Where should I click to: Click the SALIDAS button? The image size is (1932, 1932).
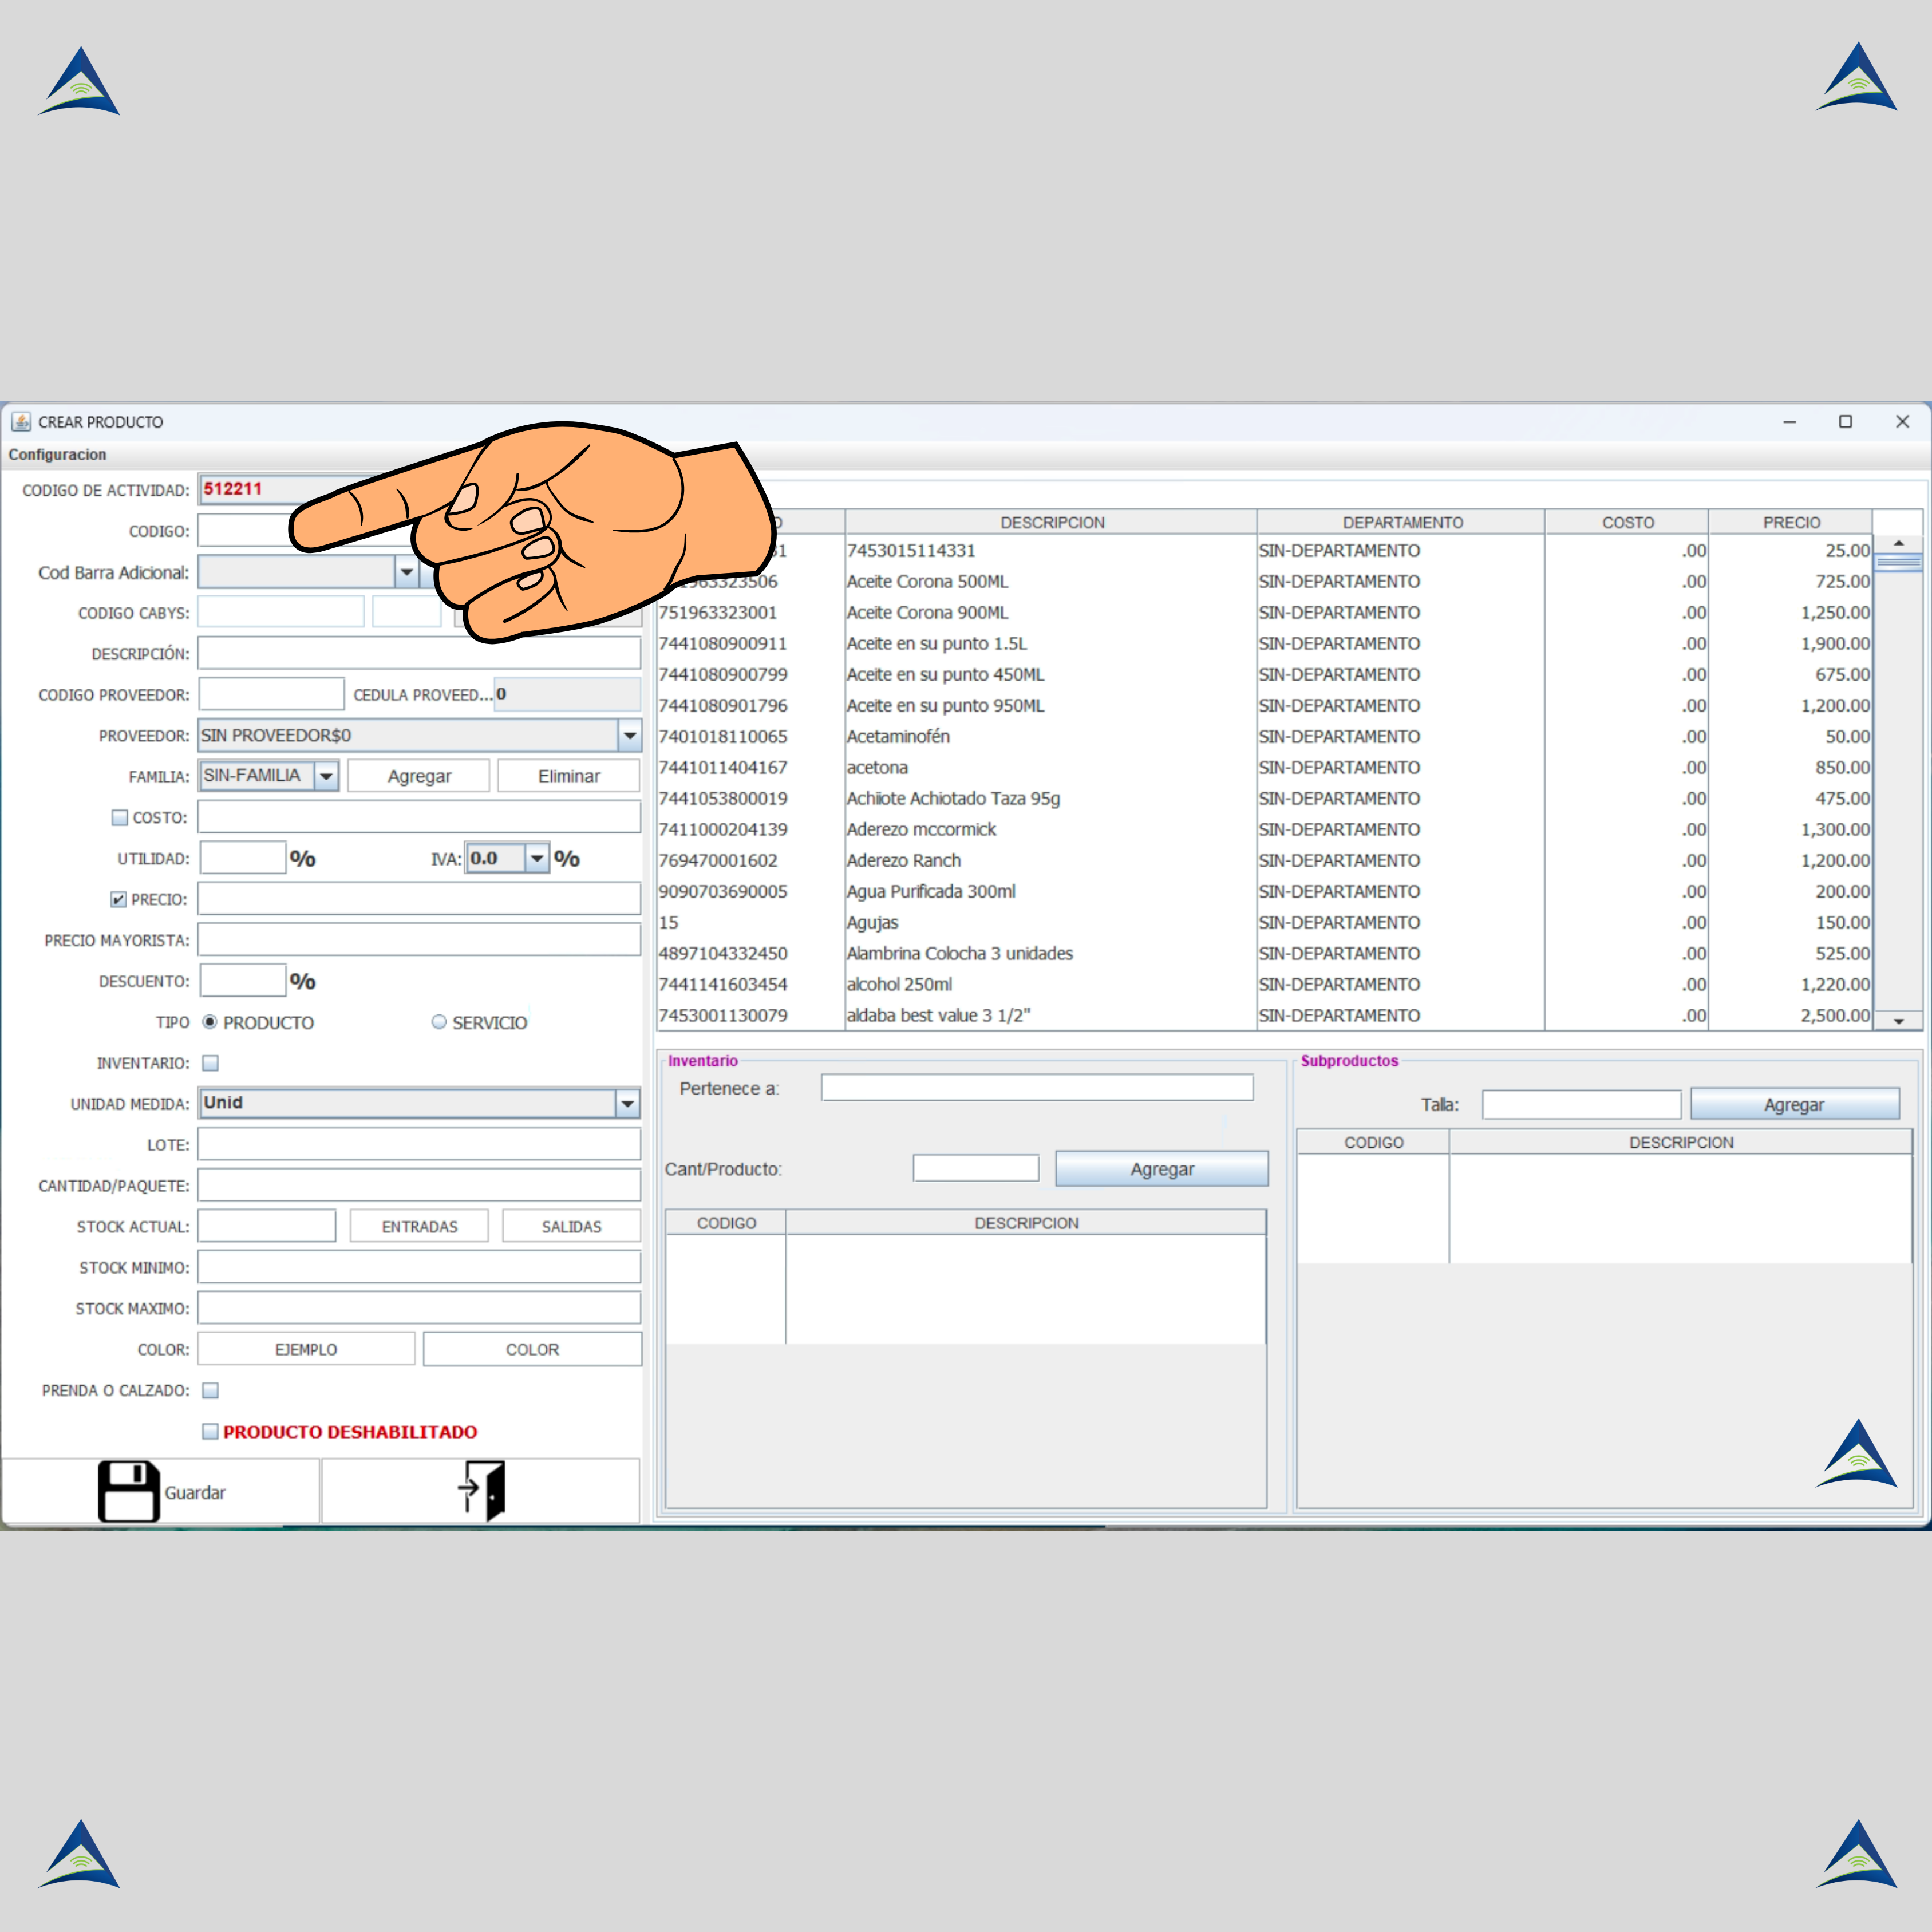pos(571,1226)
